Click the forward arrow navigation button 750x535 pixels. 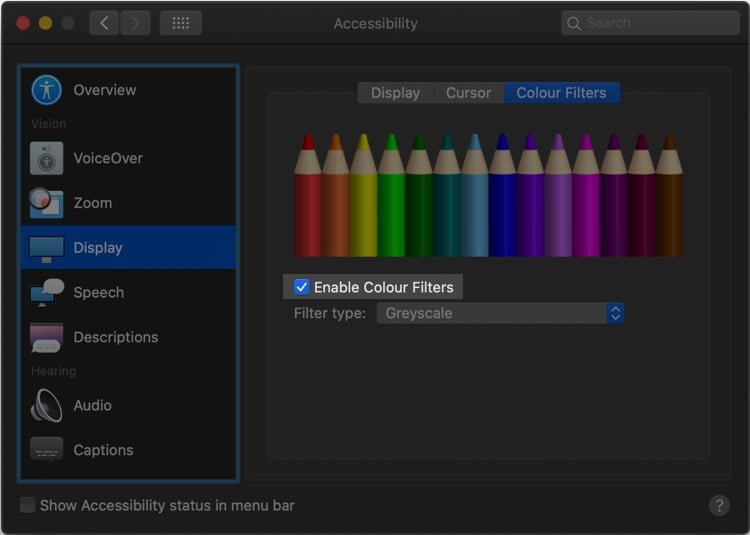pyautogui.click(x=135, y=23)
